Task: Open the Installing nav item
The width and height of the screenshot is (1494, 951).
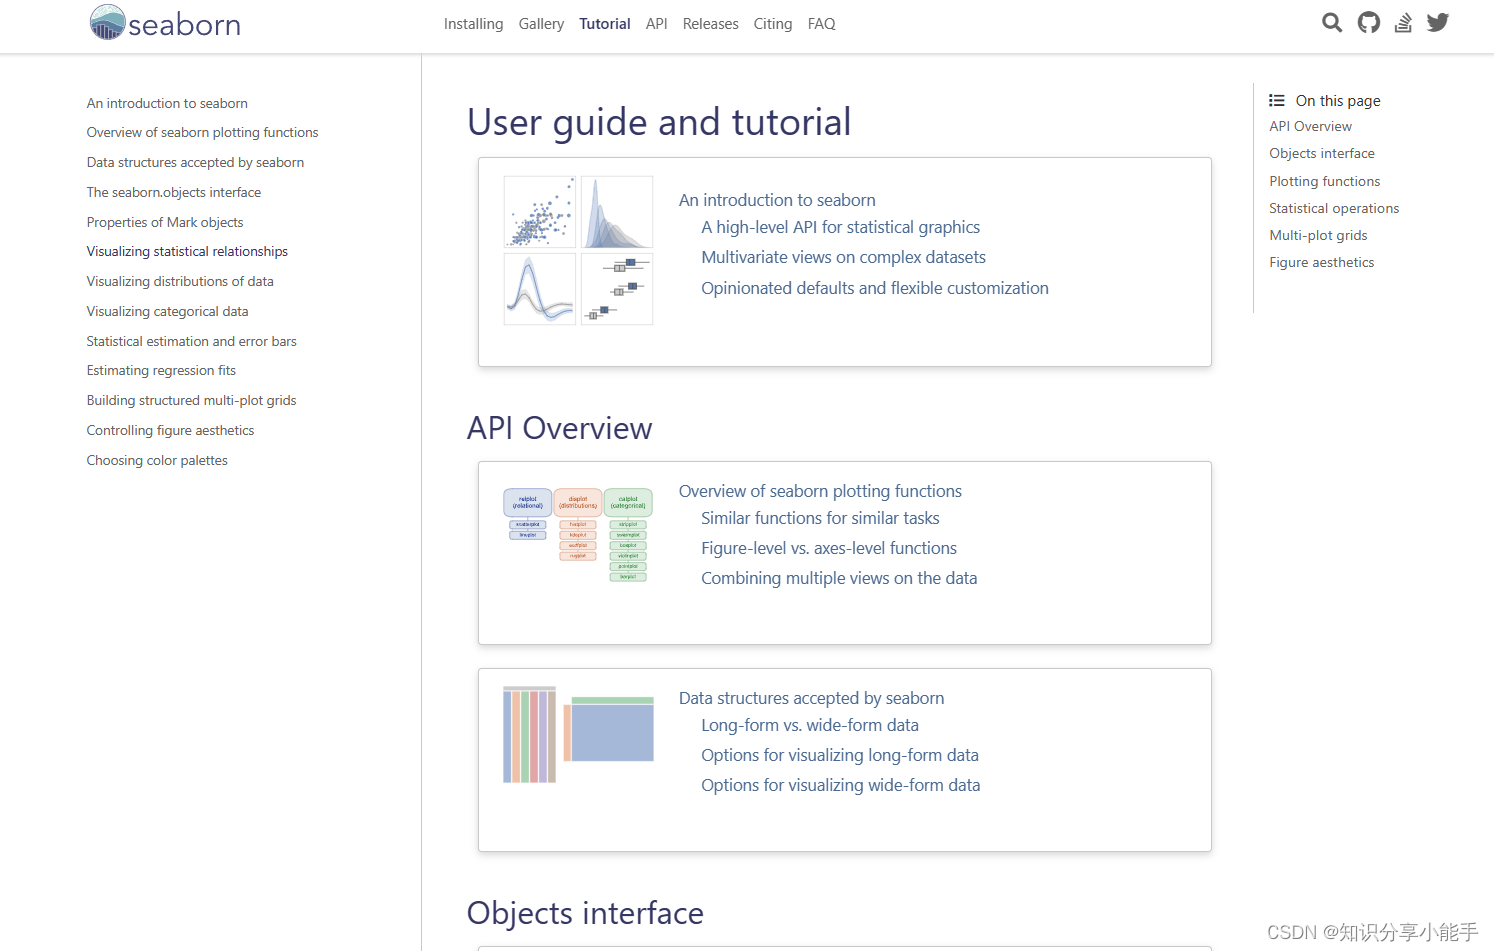Action: click(474, 24)
